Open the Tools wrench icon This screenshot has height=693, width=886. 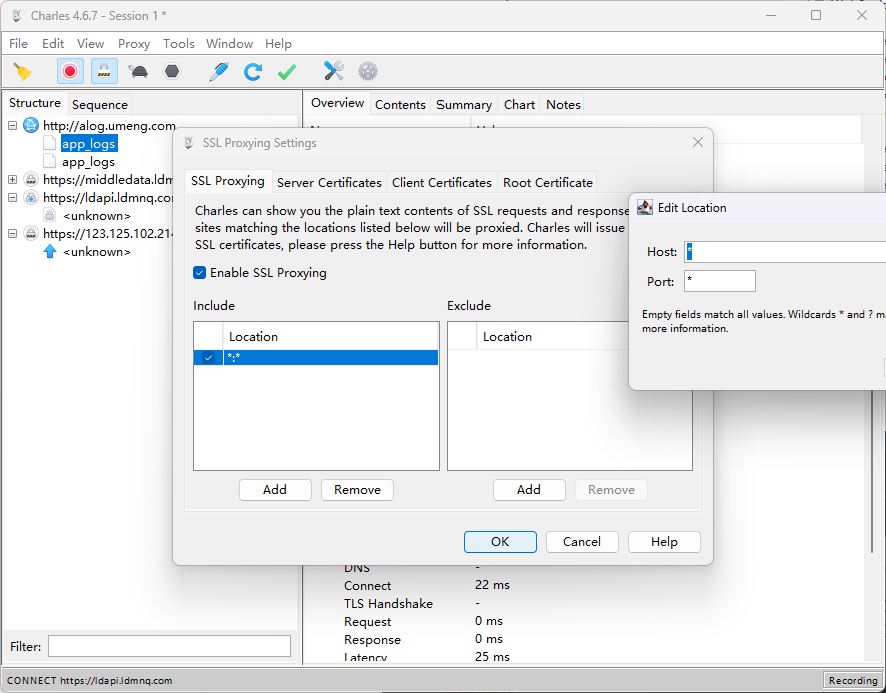[x=333, y=71]
